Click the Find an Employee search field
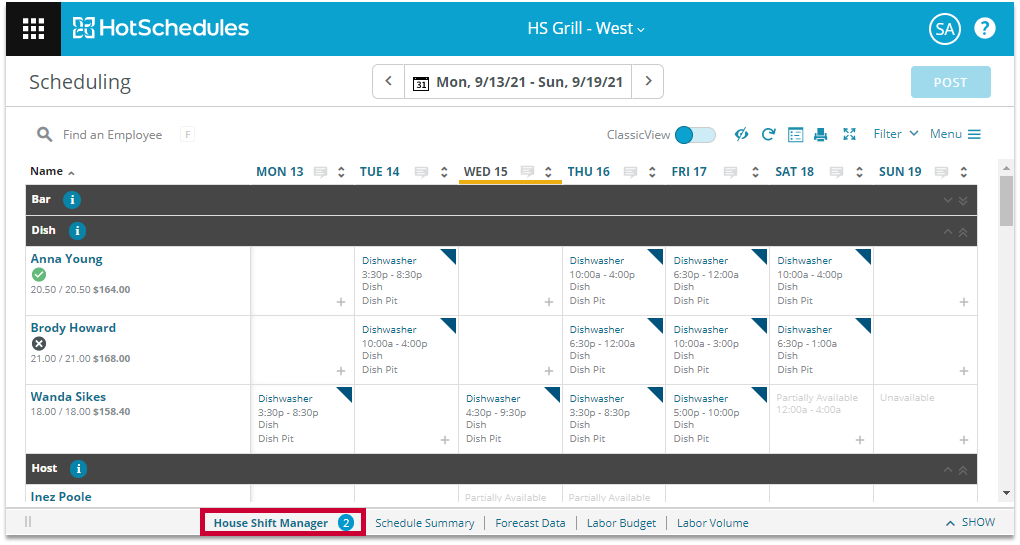Screen dimensions: 1020x545 point(112,135)
